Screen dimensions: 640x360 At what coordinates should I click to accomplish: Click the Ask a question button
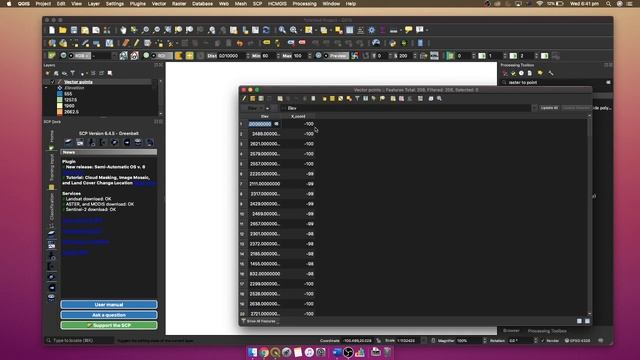pyautogui.click(x=109, y=315)
